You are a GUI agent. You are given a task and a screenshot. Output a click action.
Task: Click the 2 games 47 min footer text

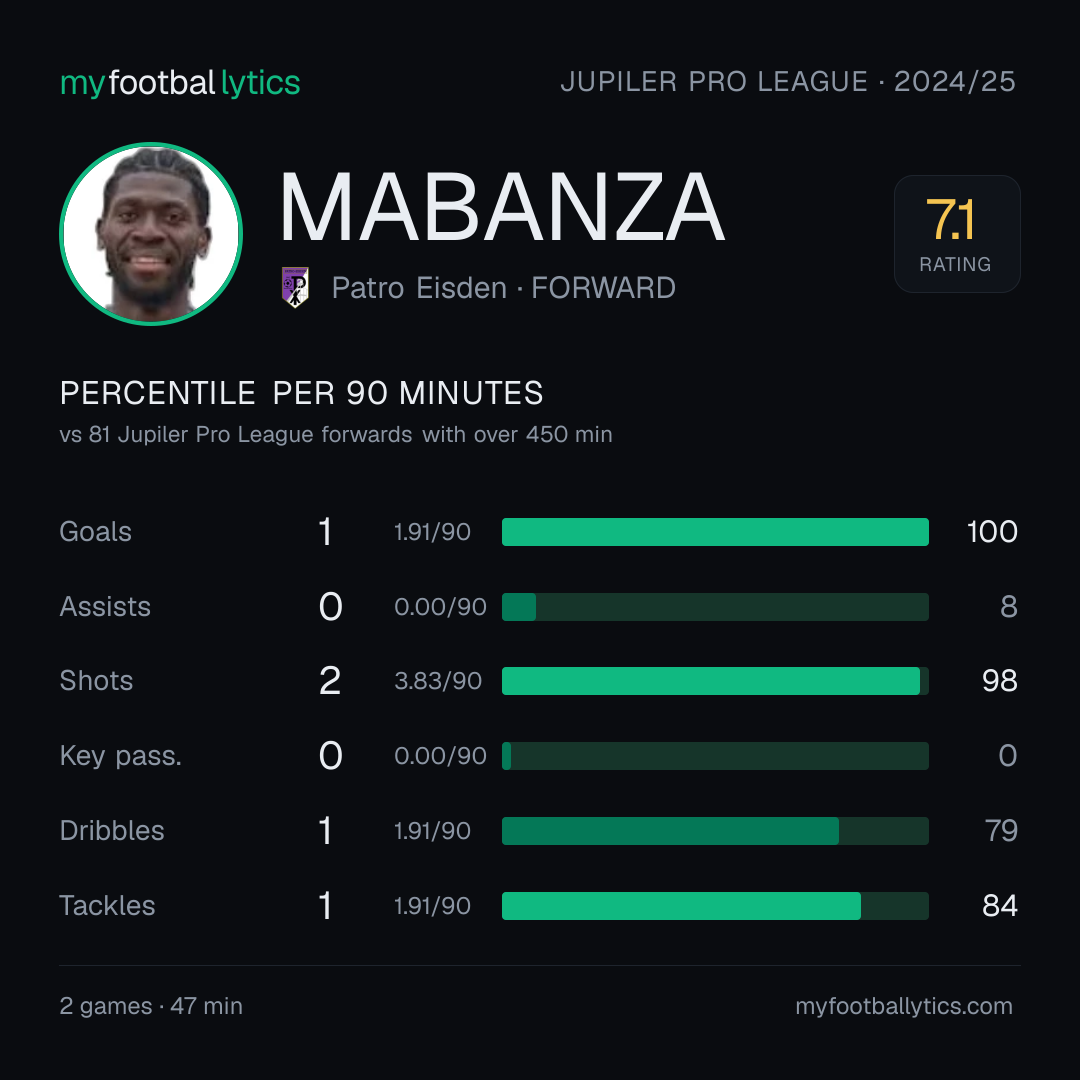151,1006
